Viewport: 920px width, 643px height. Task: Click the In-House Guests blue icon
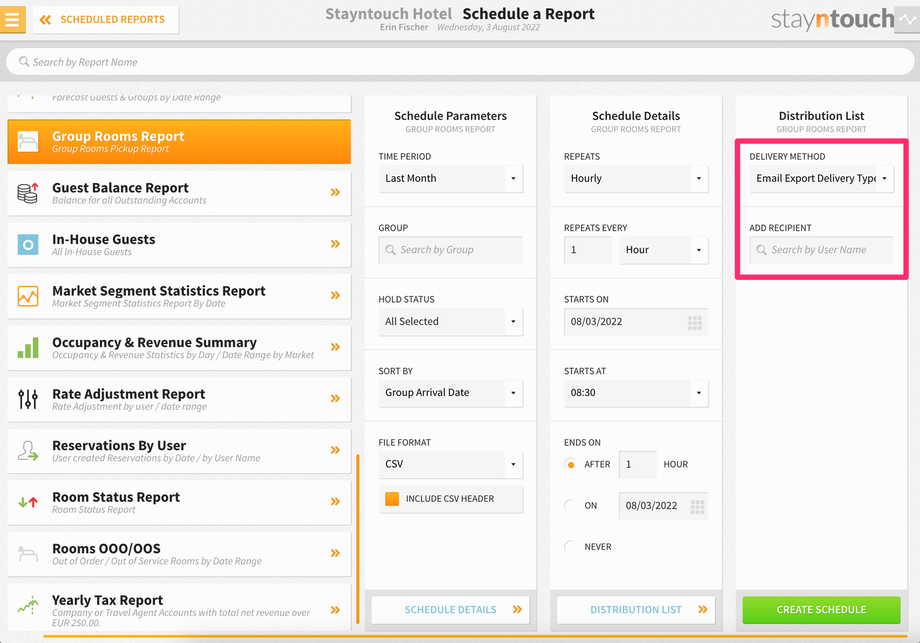click(28, 244)
